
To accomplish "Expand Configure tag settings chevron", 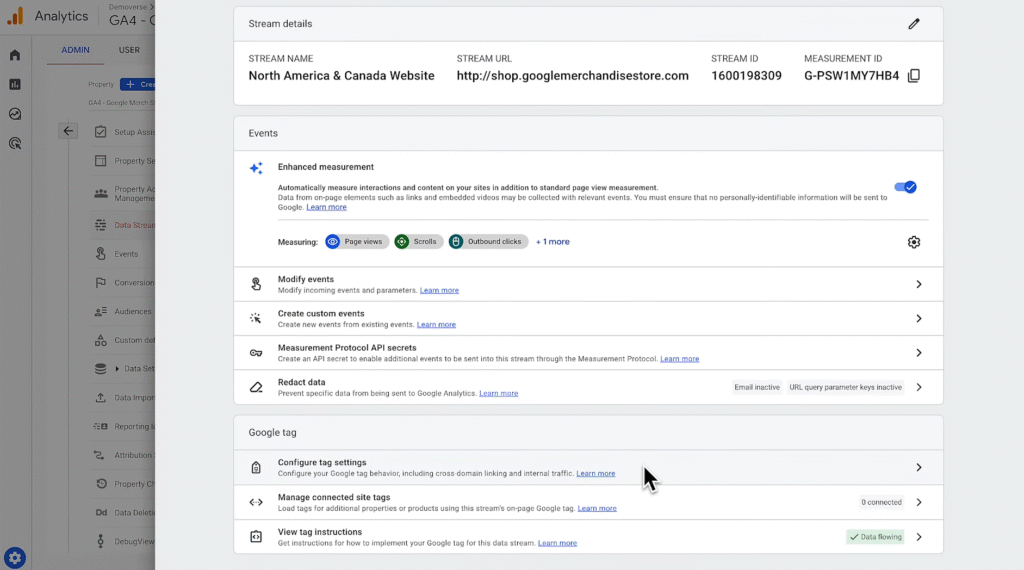I will tap(918, 467).
